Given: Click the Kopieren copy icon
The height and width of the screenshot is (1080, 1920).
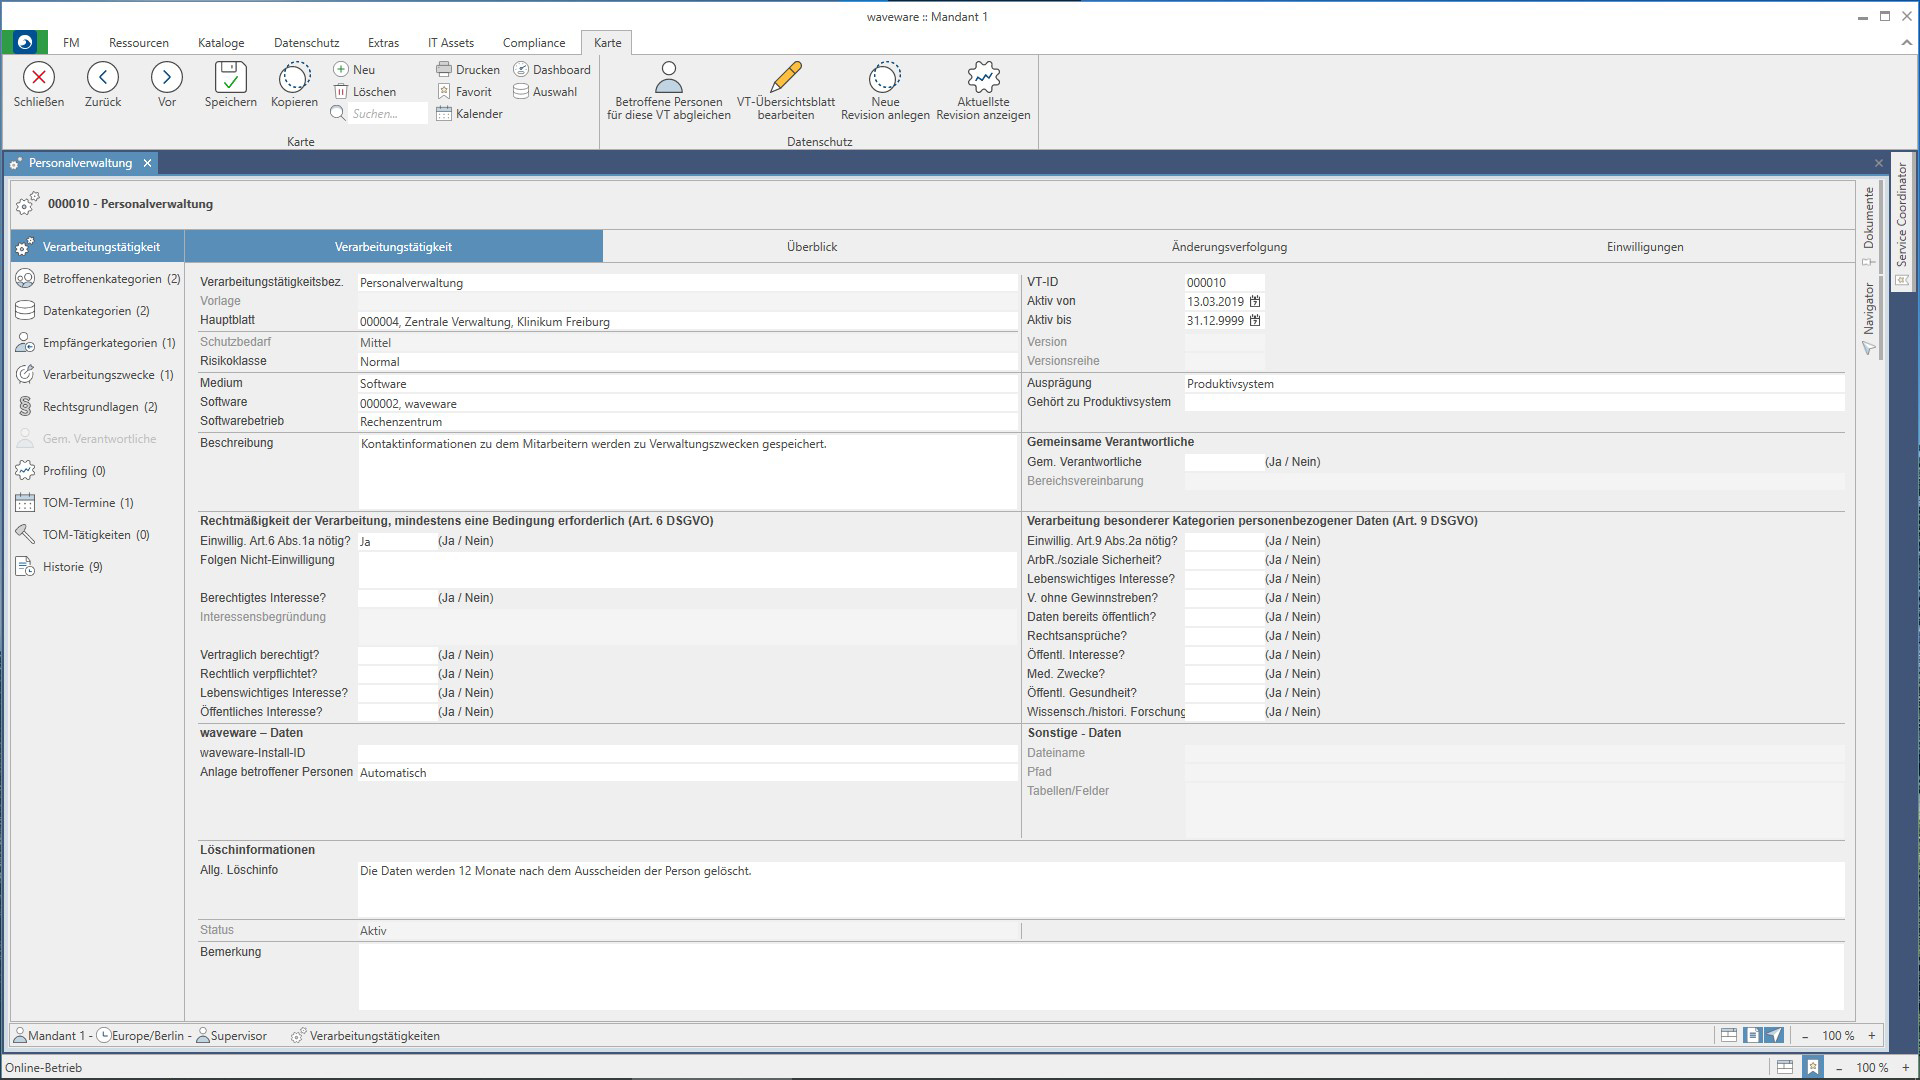Looking at the screenshot, I should pyautogui.click(x=294, y=78).
